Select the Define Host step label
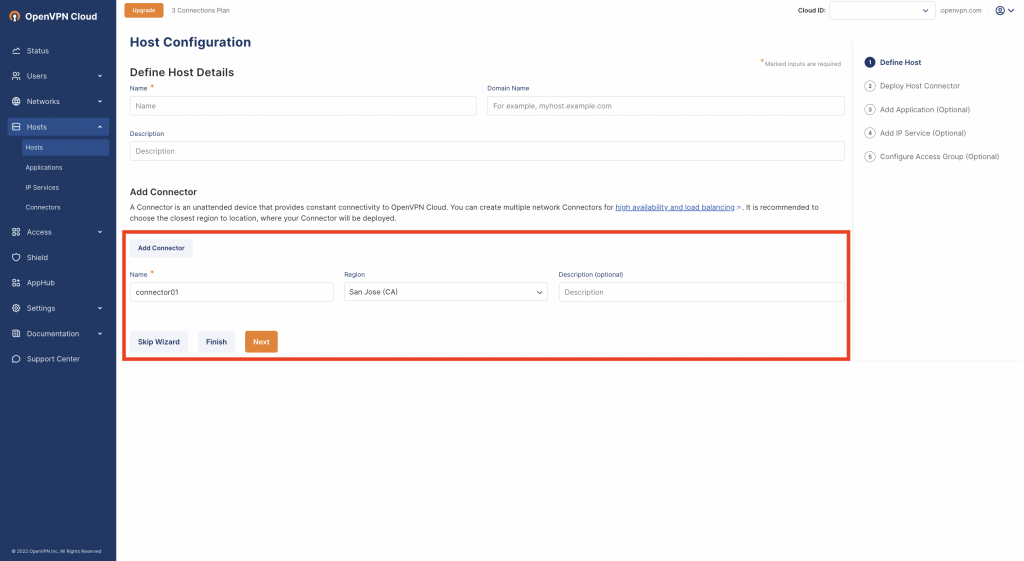The image size is (1024, 561). pyautogui.click(x=901, y=63)
